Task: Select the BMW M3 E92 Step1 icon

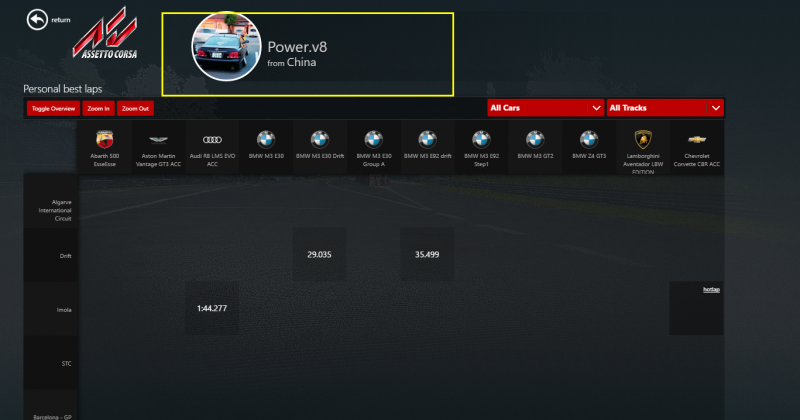Action: point(481,139)
